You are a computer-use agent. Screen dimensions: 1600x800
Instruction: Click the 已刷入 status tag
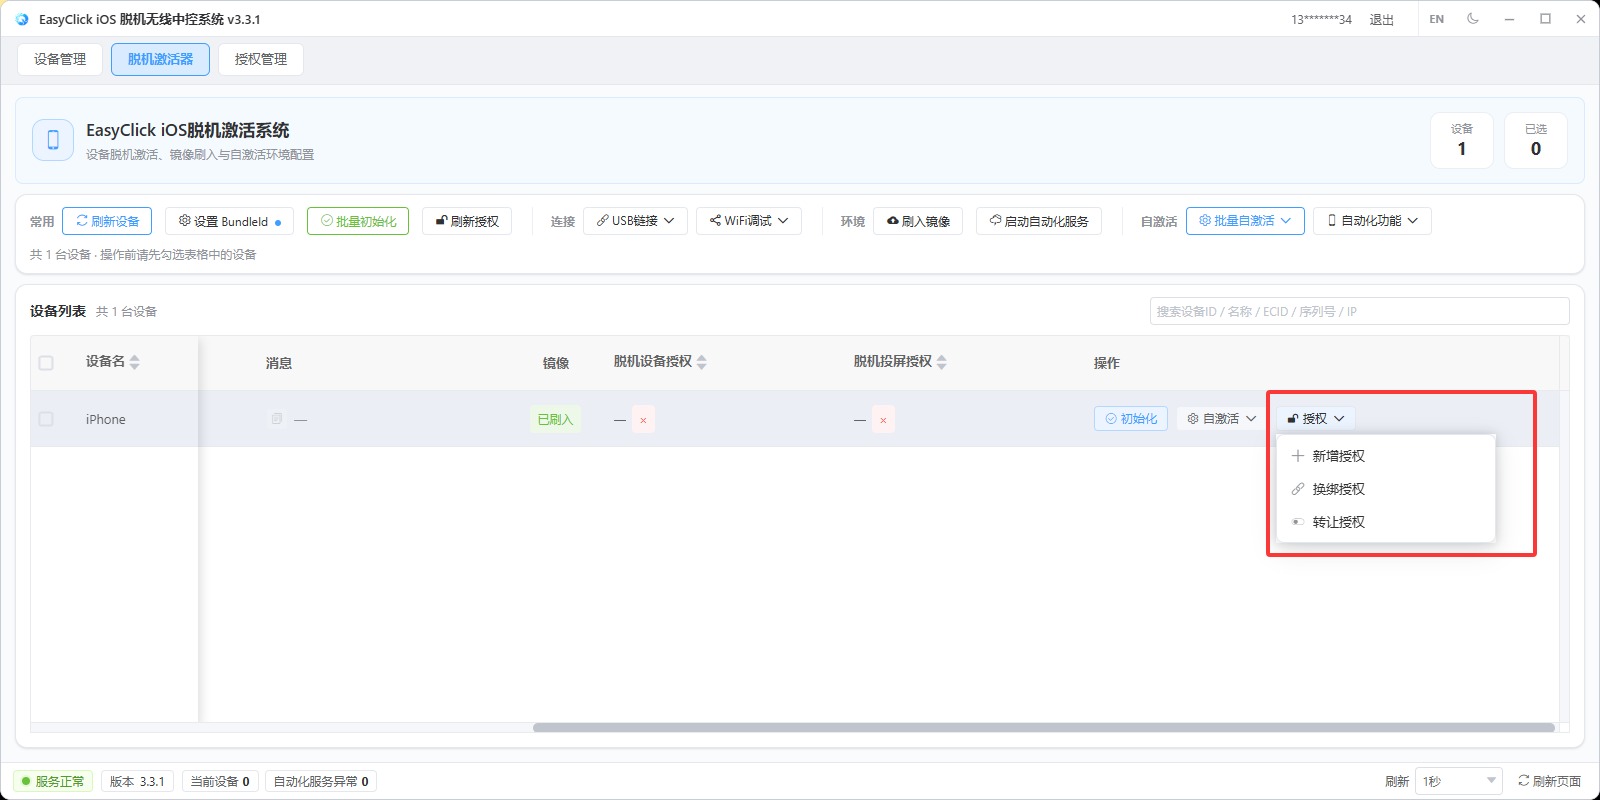pyautogui.click(x=555, y=419)
